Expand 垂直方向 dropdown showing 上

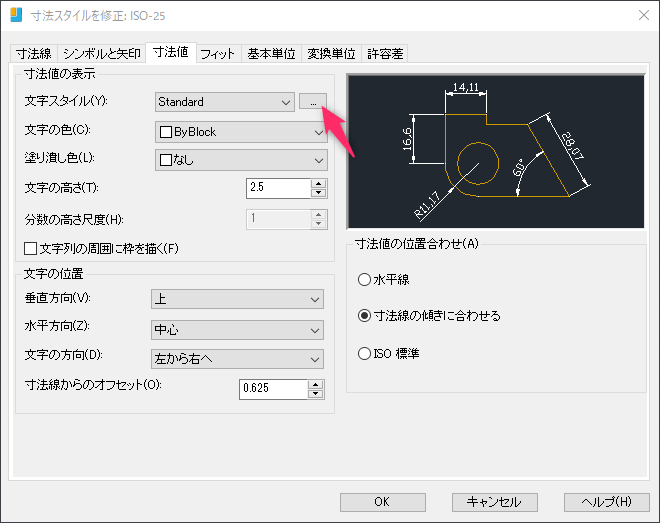coord(237,299)
